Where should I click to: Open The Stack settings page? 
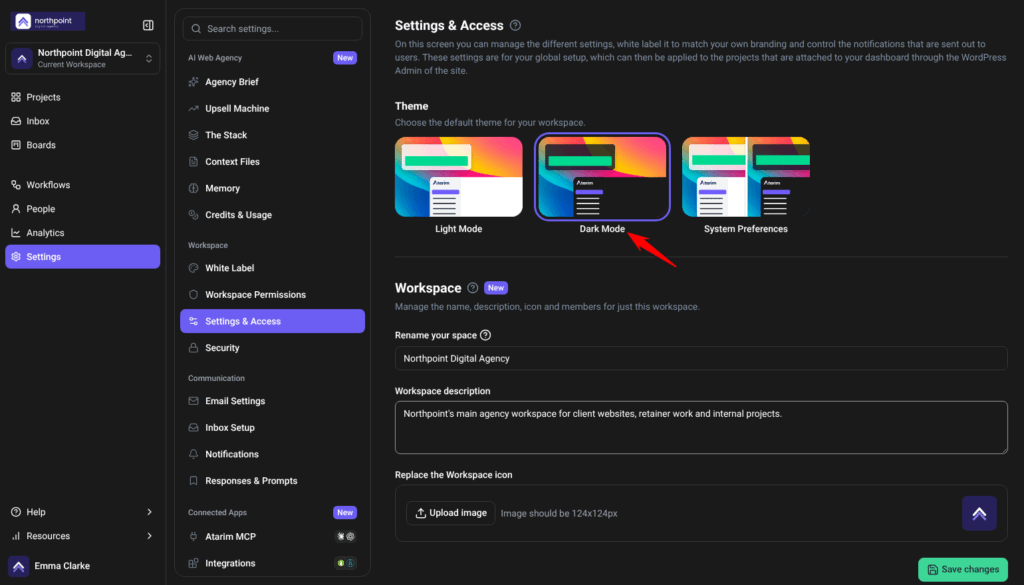272,135
